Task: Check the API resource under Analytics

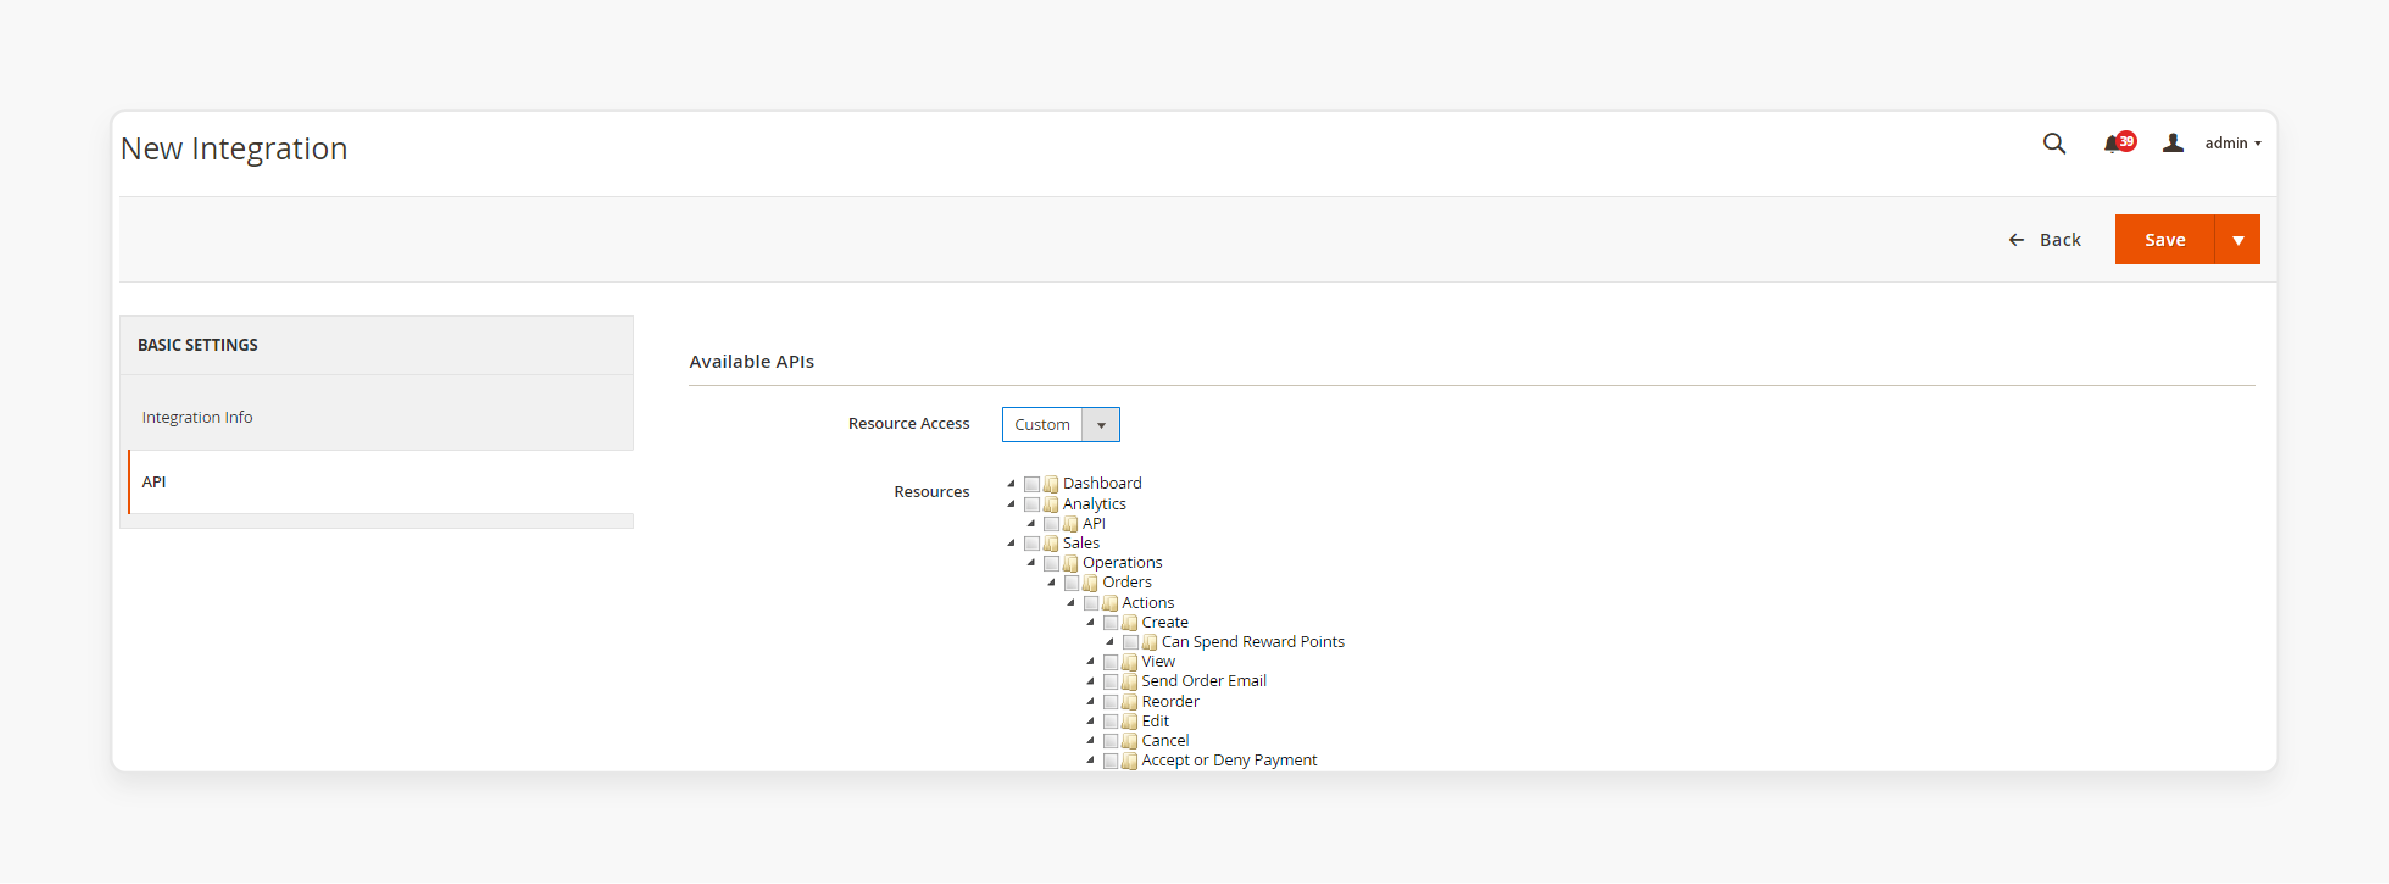Action: (1052, 524)
